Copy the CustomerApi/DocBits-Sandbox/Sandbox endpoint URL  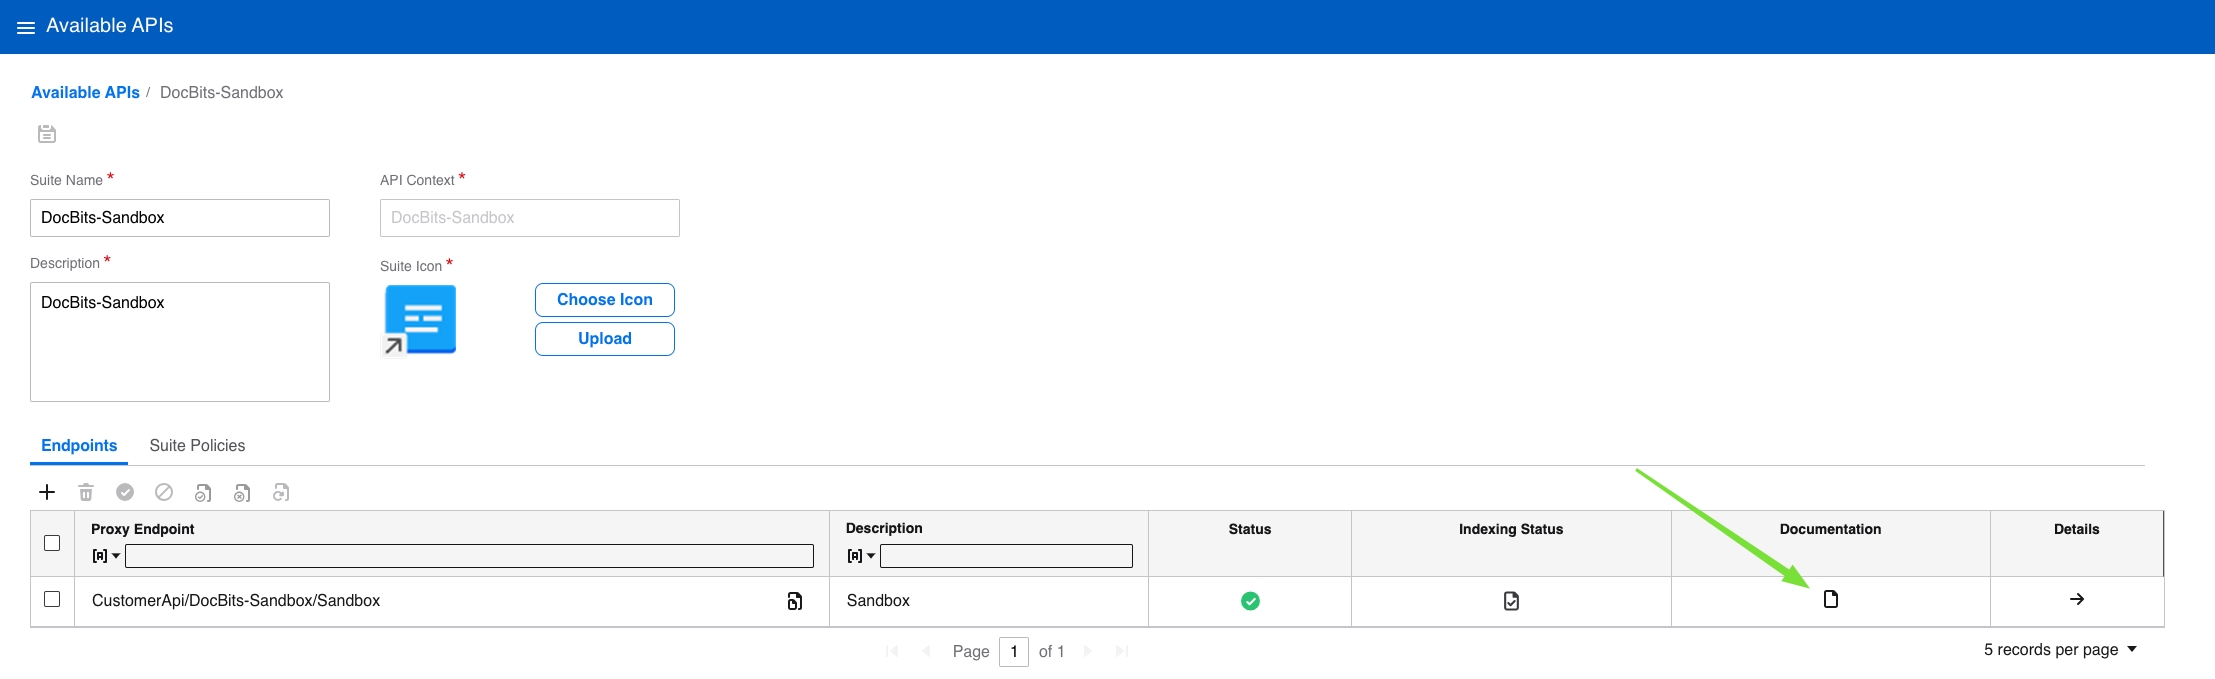[x=794, y=601]
